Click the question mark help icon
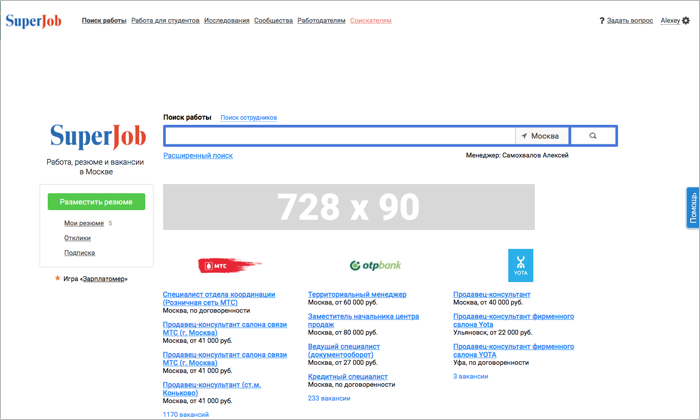 tap(602, 20)
